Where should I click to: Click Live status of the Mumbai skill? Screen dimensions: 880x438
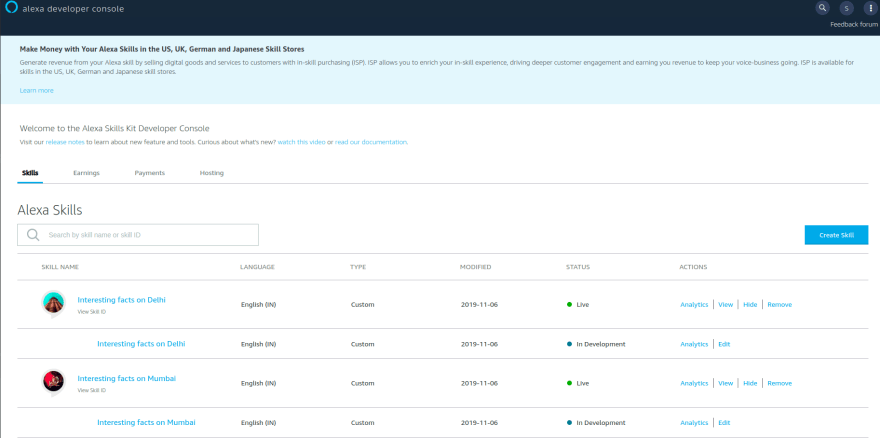pos(578,384)
